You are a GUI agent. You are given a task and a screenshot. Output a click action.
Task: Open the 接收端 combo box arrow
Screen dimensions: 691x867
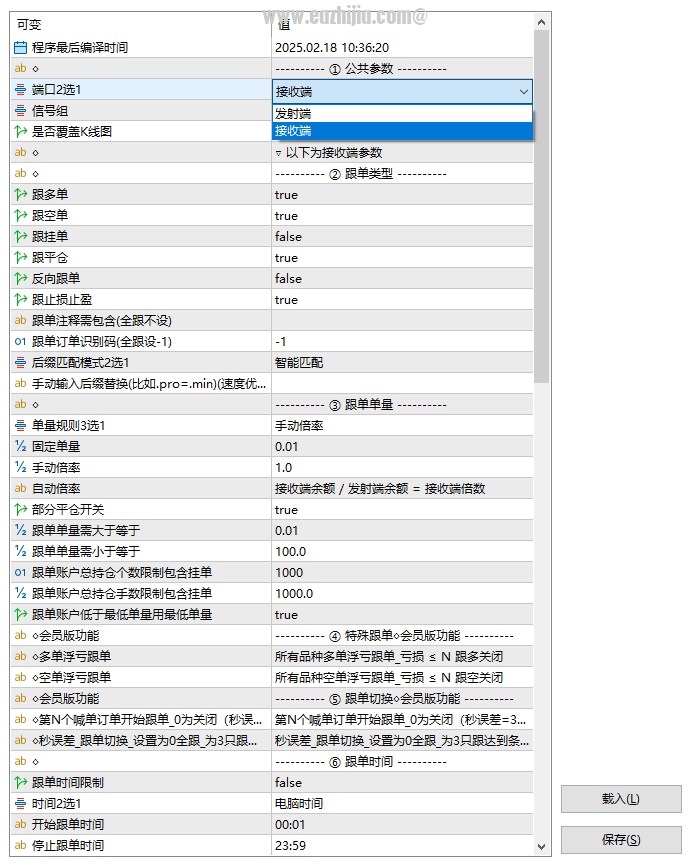pyautogui.click(x=523, y=92)
